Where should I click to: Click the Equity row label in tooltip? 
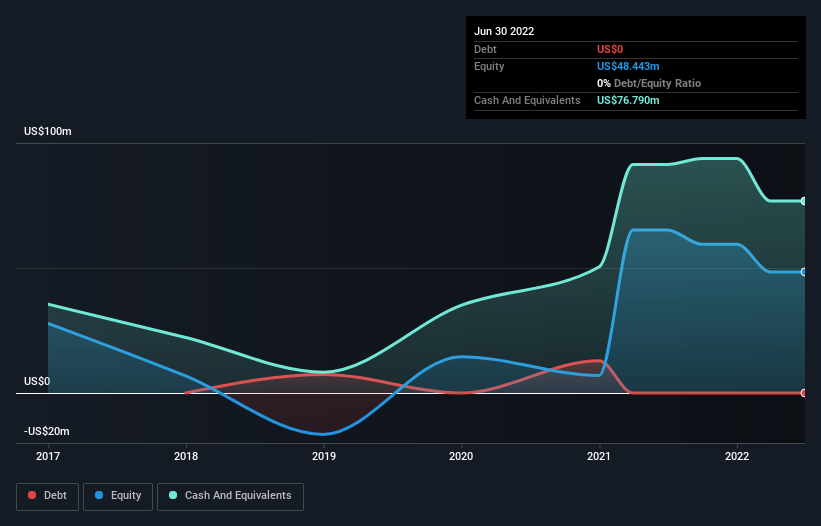[x=489, y=66]
